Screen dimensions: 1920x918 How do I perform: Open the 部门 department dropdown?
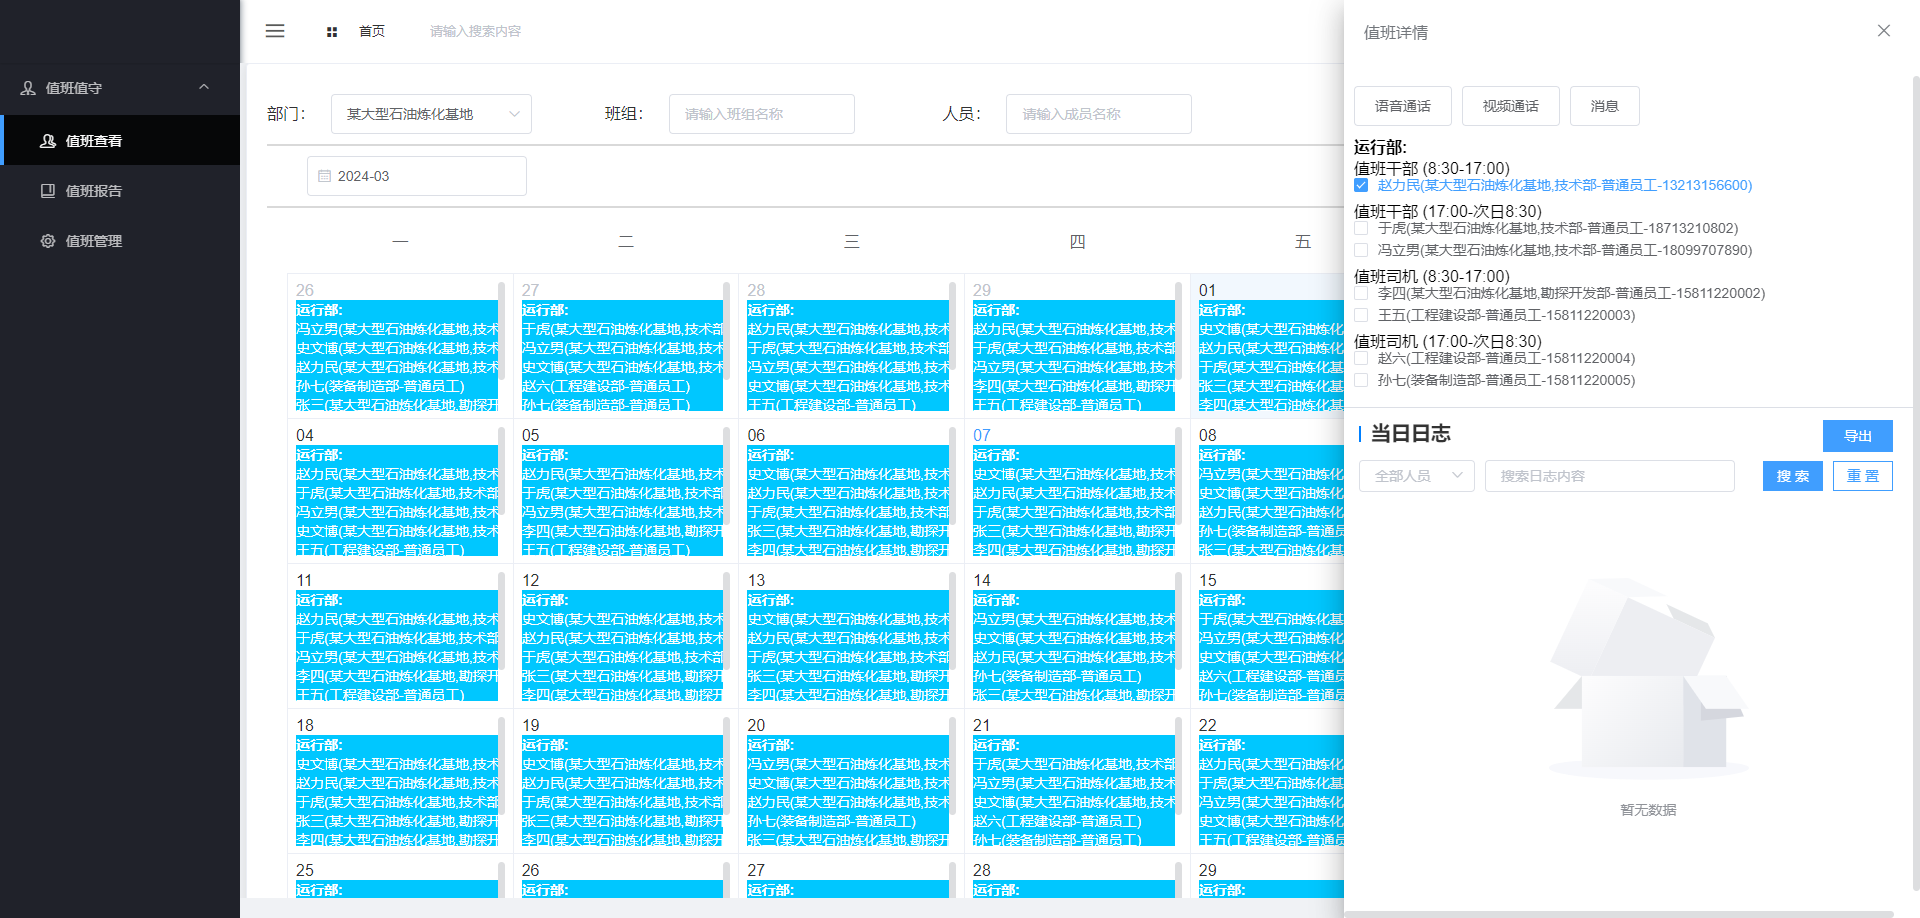point(431,114)
